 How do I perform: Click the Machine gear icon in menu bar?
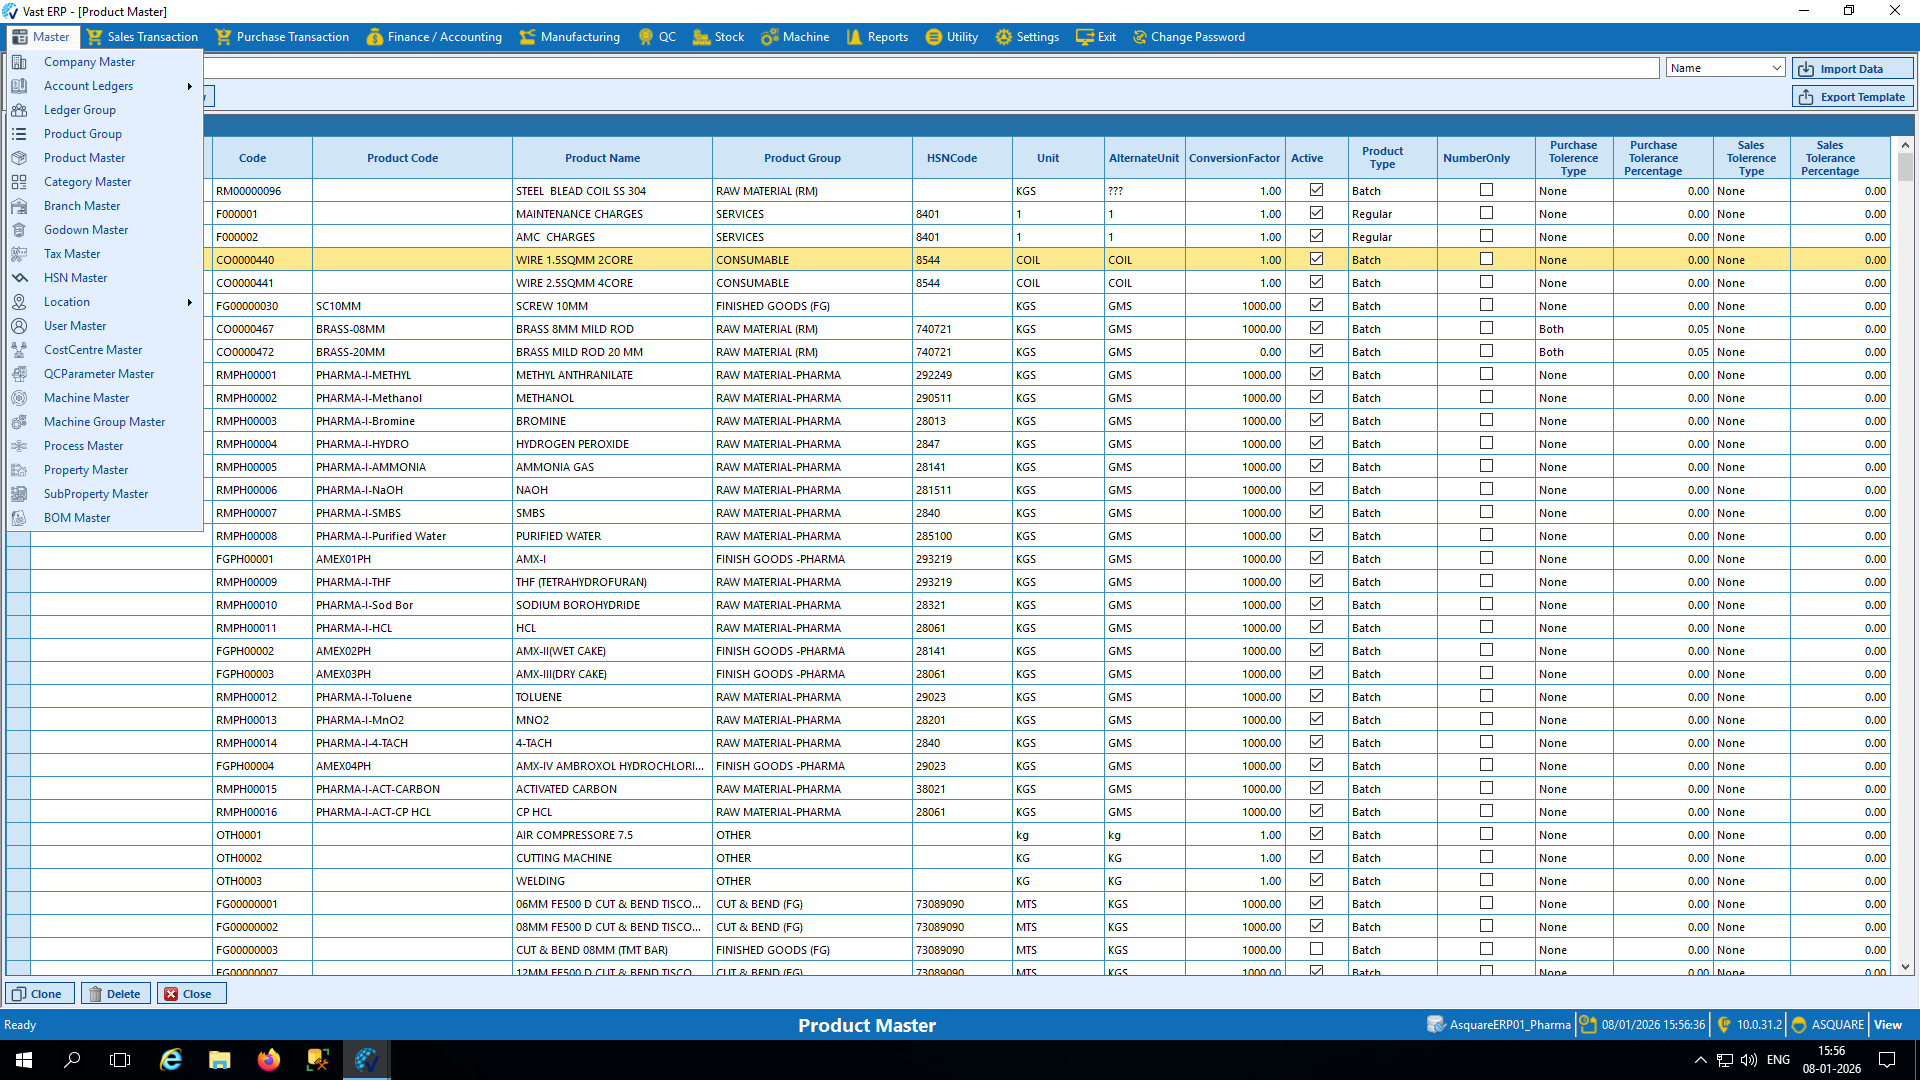point(769,37)
